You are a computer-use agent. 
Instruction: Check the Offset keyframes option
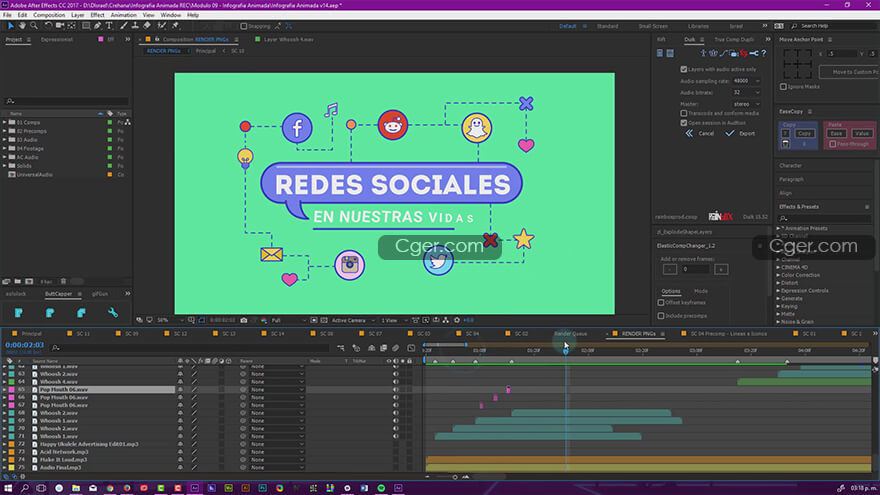(661, 302)
